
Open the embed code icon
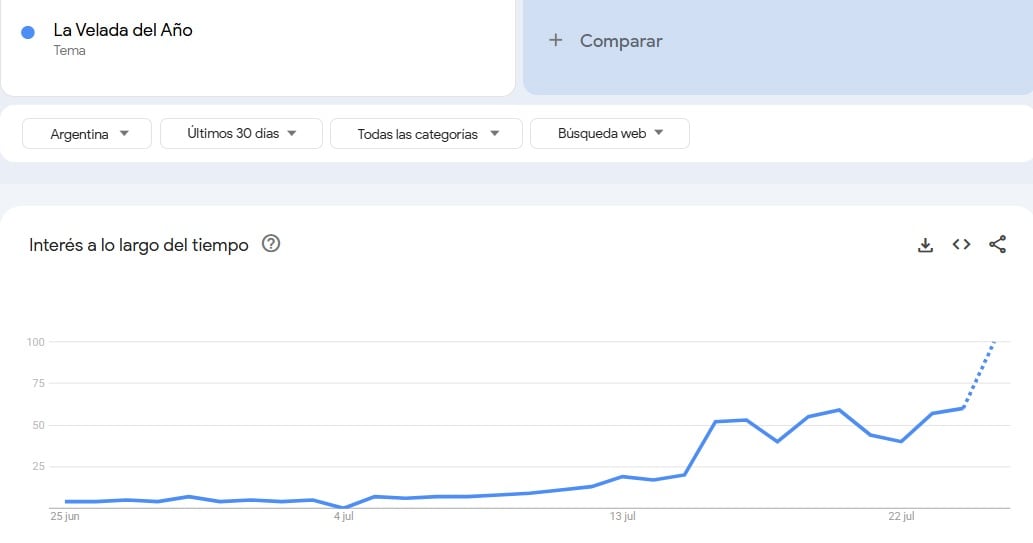tap(961, 244)
